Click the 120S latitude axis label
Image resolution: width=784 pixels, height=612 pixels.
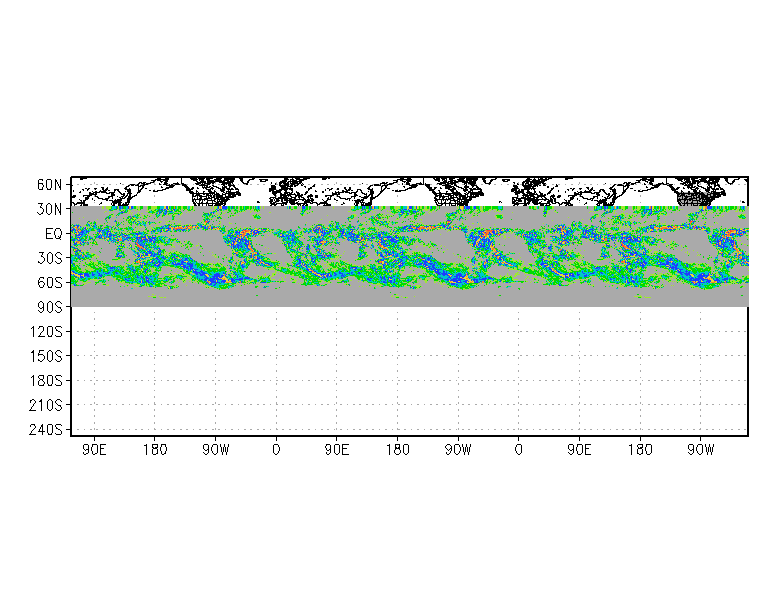(46, 332)
